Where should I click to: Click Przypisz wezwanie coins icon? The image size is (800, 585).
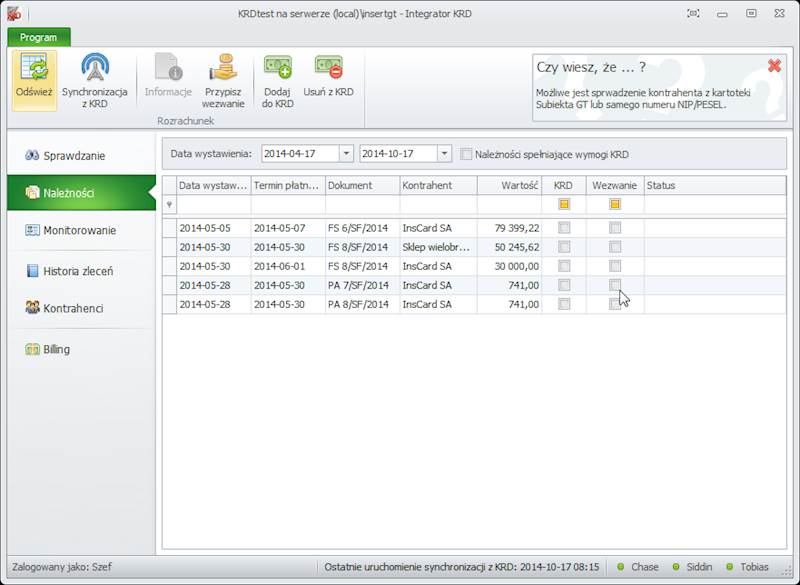223,67
